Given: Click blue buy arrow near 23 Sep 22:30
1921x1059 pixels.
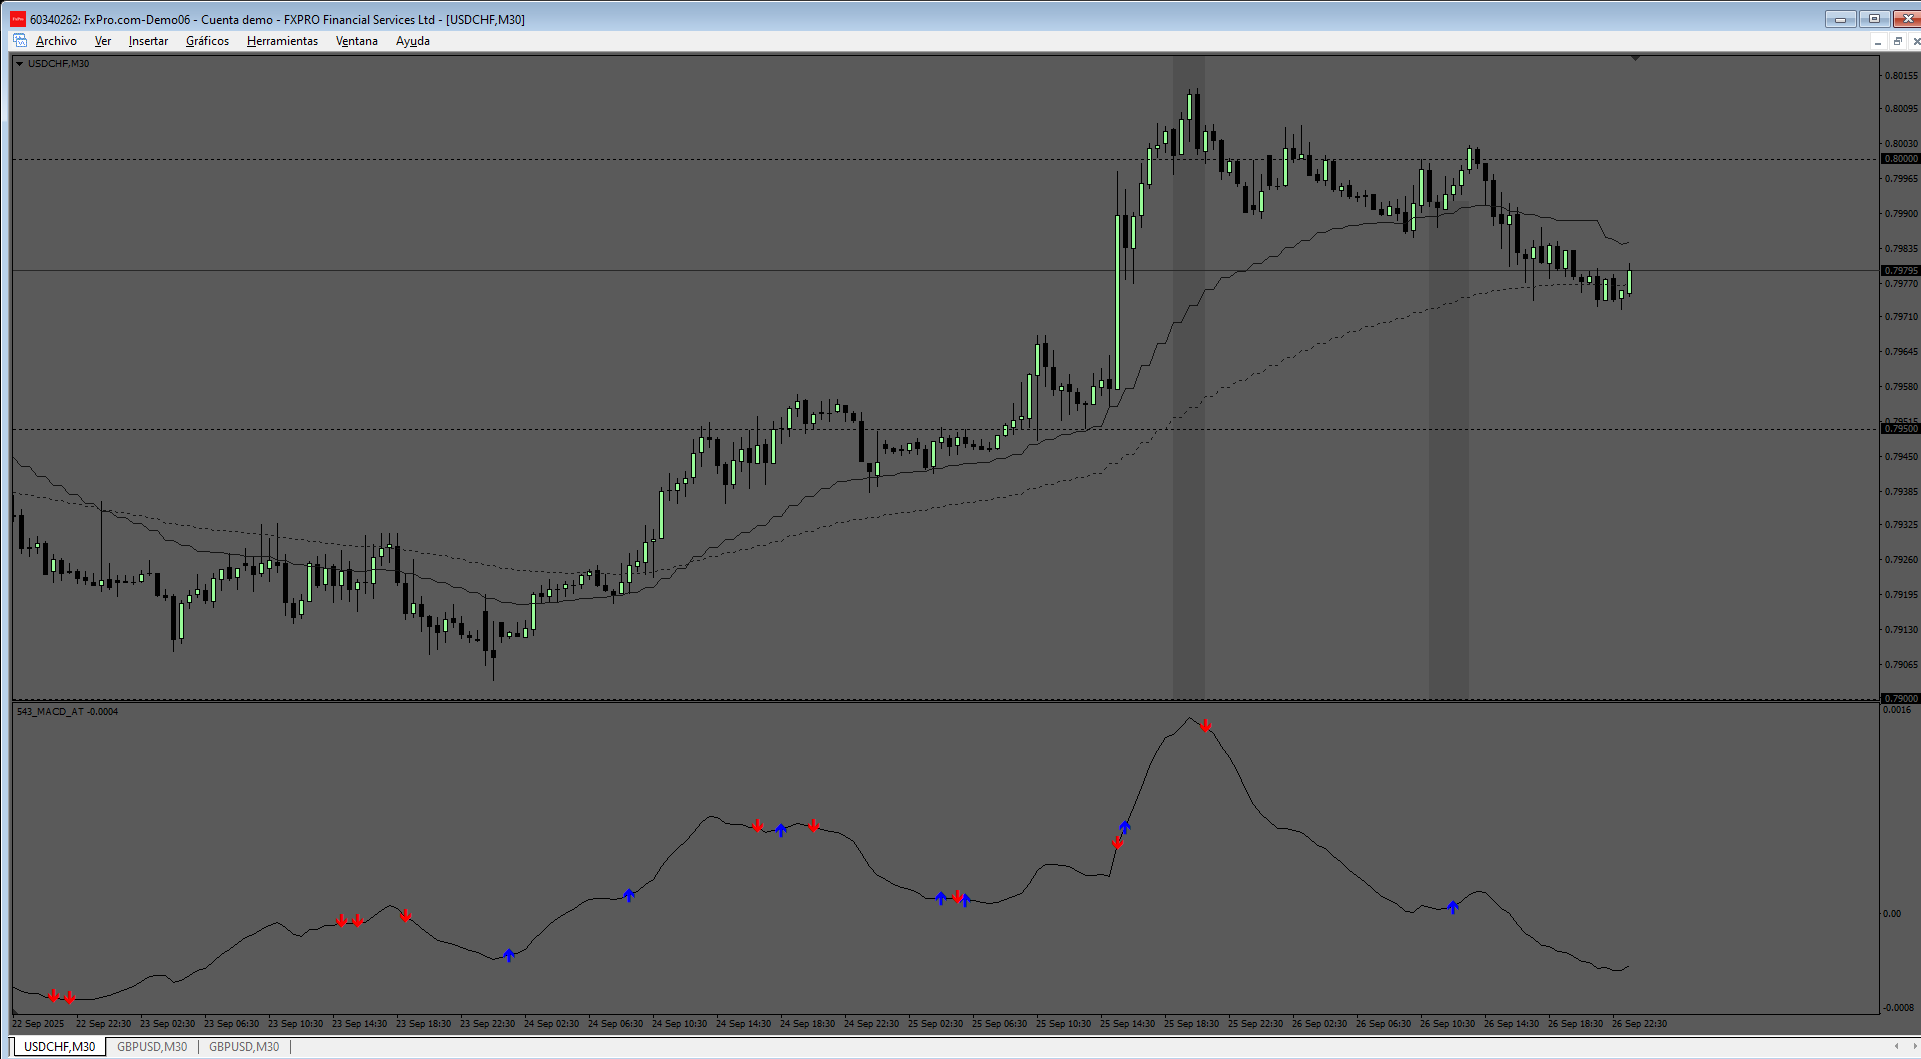Looking at the screenshot, I should [509, 955].
